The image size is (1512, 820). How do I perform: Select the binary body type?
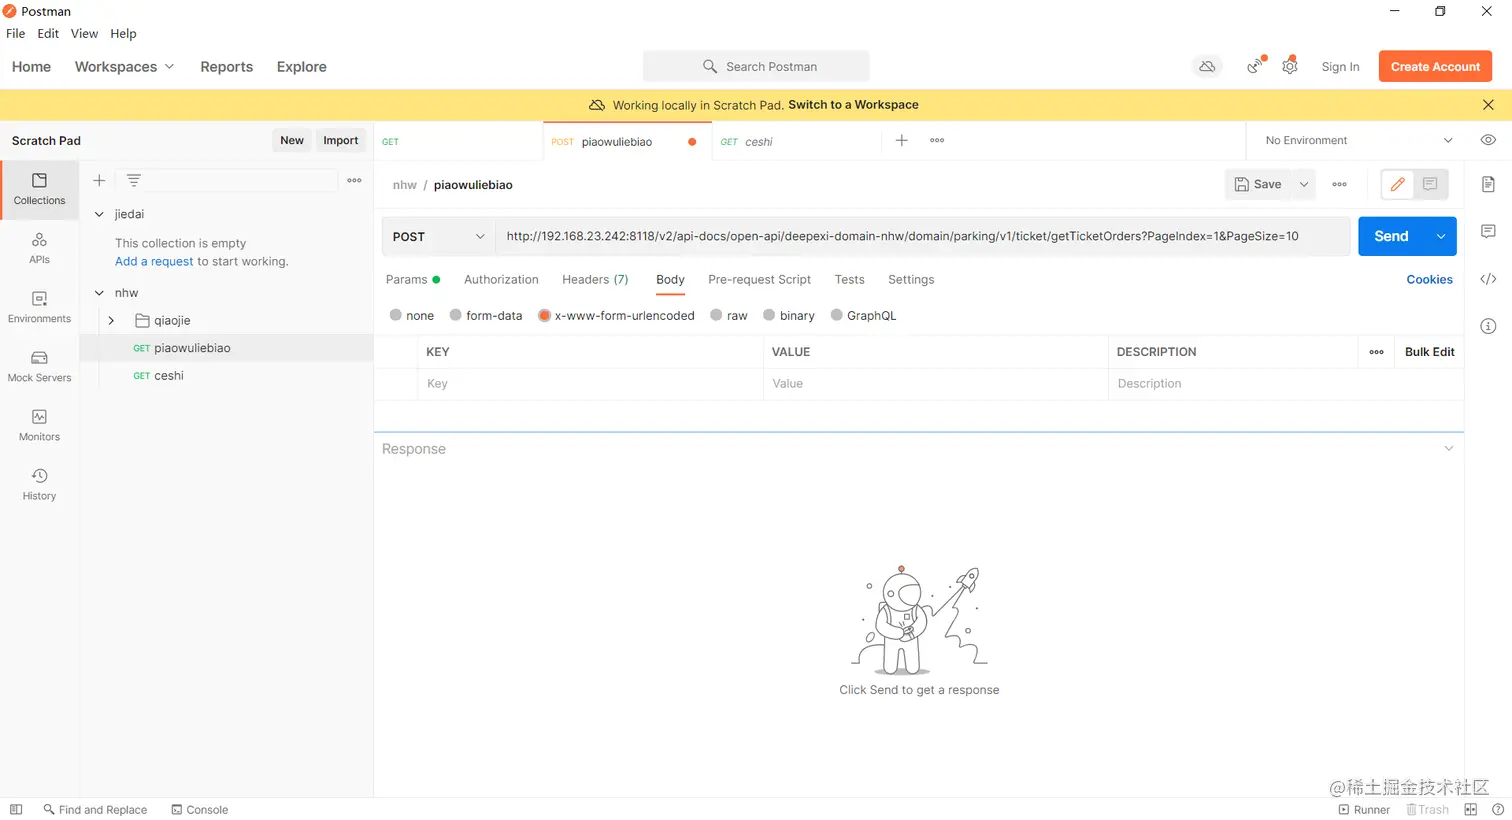point(769,315)
